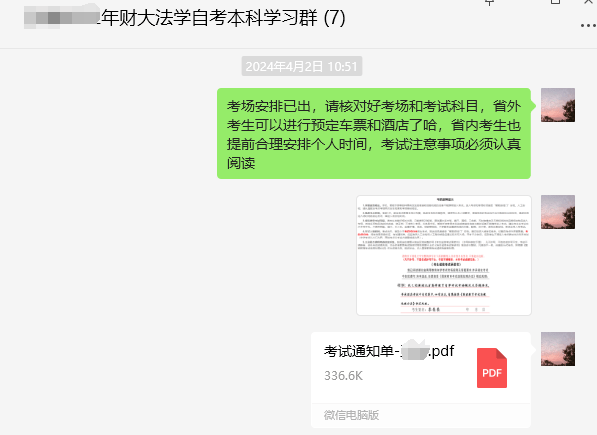Maximize the chat window

tap(555, 2)
